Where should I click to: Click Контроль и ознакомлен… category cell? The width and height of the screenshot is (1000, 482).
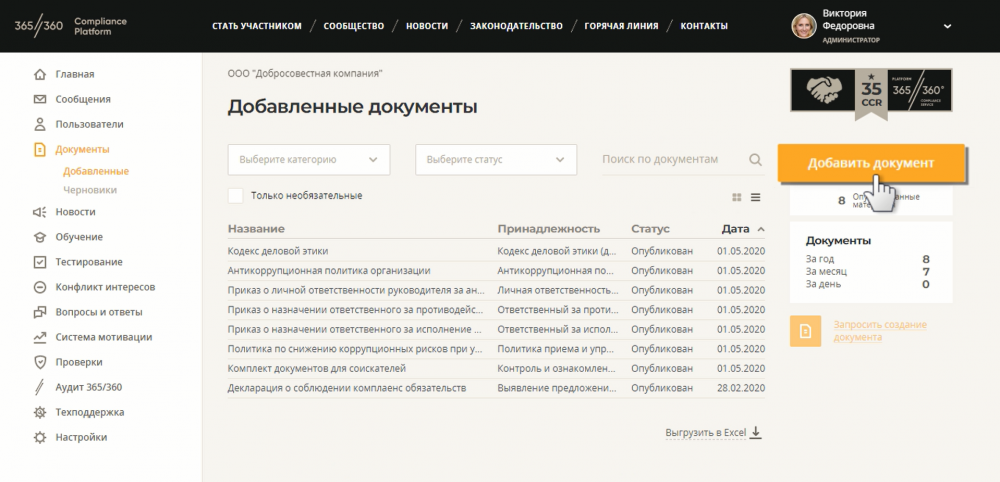[557, 369]
